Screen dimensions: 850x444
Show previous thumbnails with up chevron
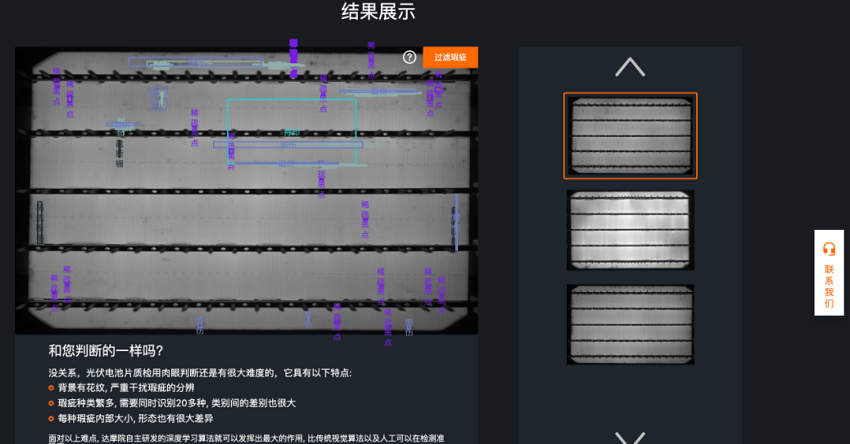coord(630,67)
